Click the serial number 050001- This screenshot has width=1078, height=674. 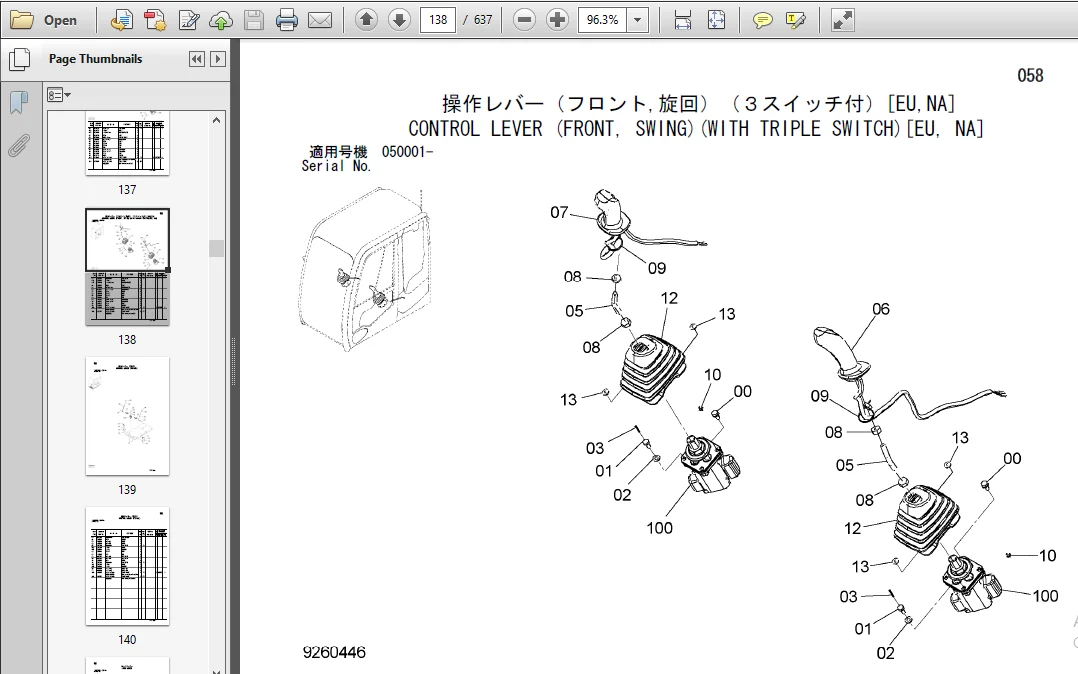coord(407,151)
